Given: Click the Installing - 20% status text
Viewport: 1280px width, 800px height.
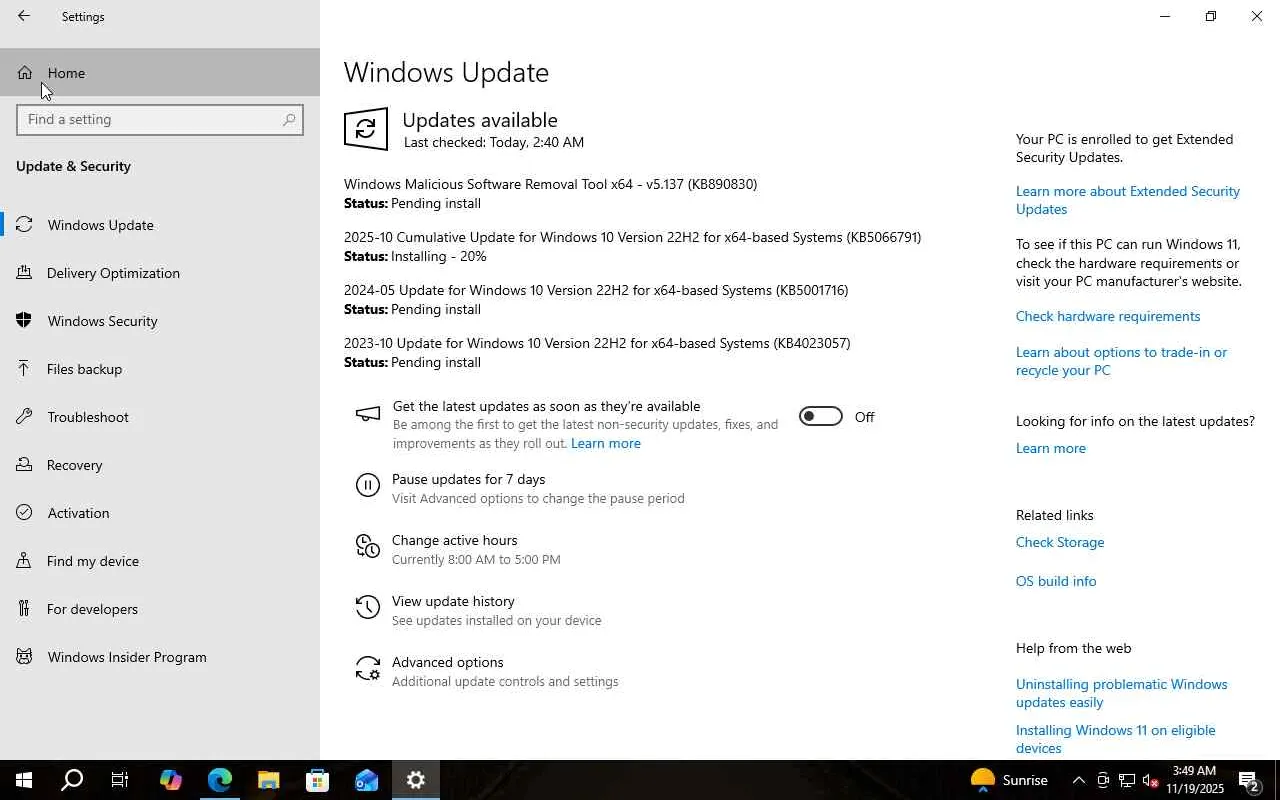Looking at the screenshot, I should [439, 256].
